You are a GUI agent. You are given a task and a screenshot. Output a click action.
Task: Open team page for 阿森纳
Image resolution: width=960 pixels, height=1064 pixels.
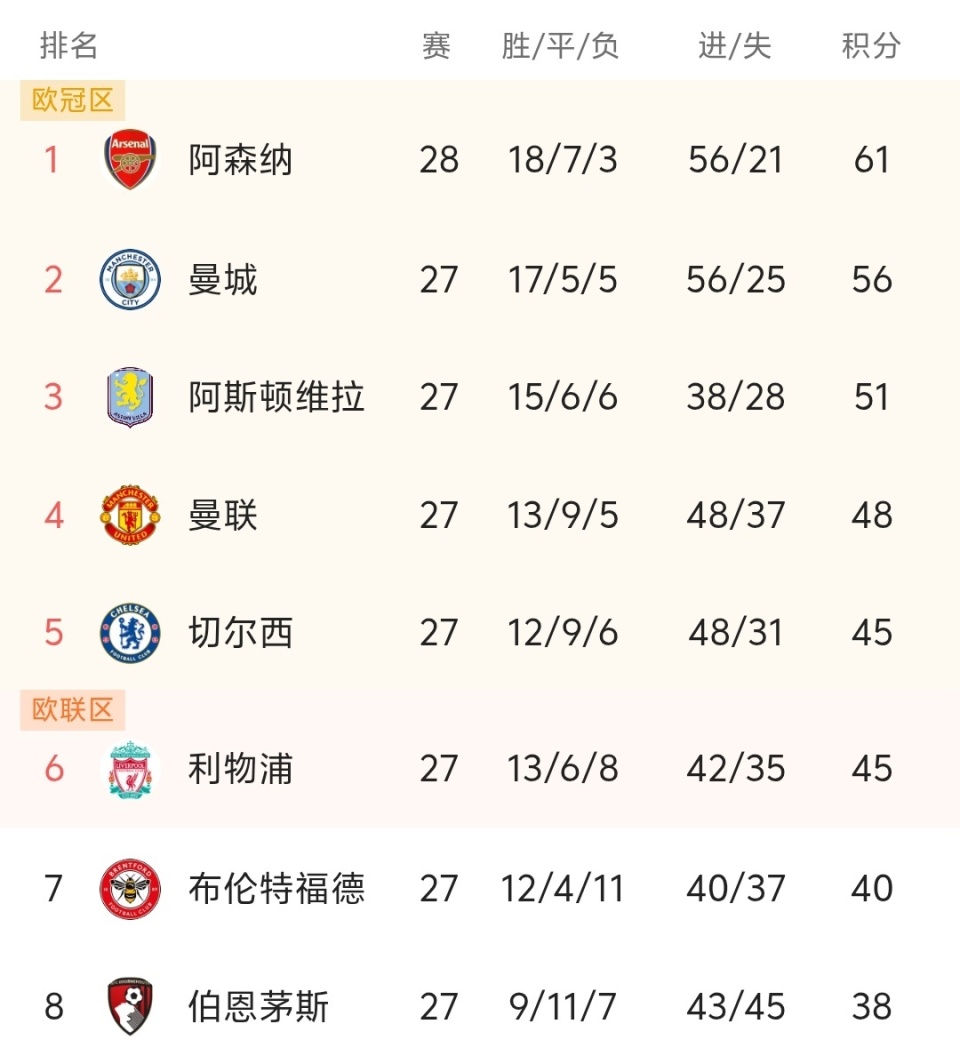click(240, 160)
